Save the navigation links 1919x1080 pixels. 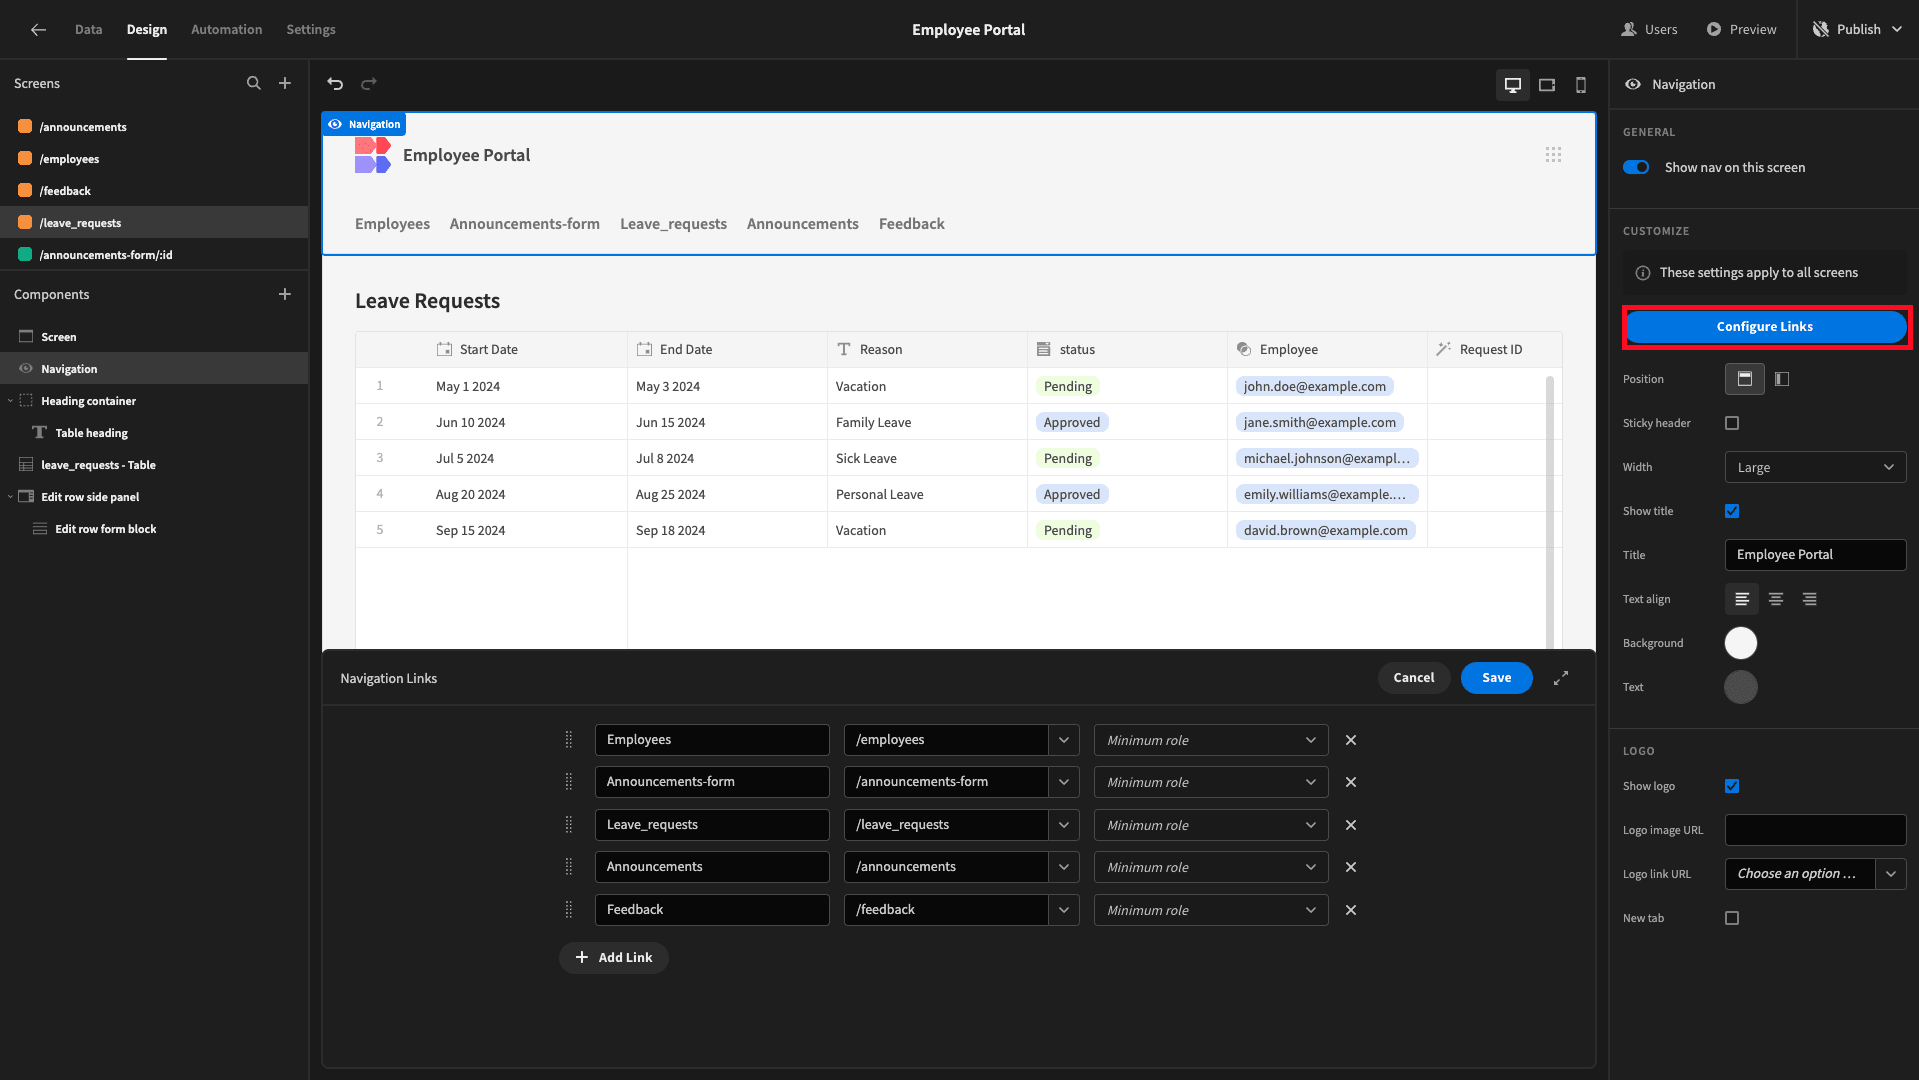point(1497,678)
